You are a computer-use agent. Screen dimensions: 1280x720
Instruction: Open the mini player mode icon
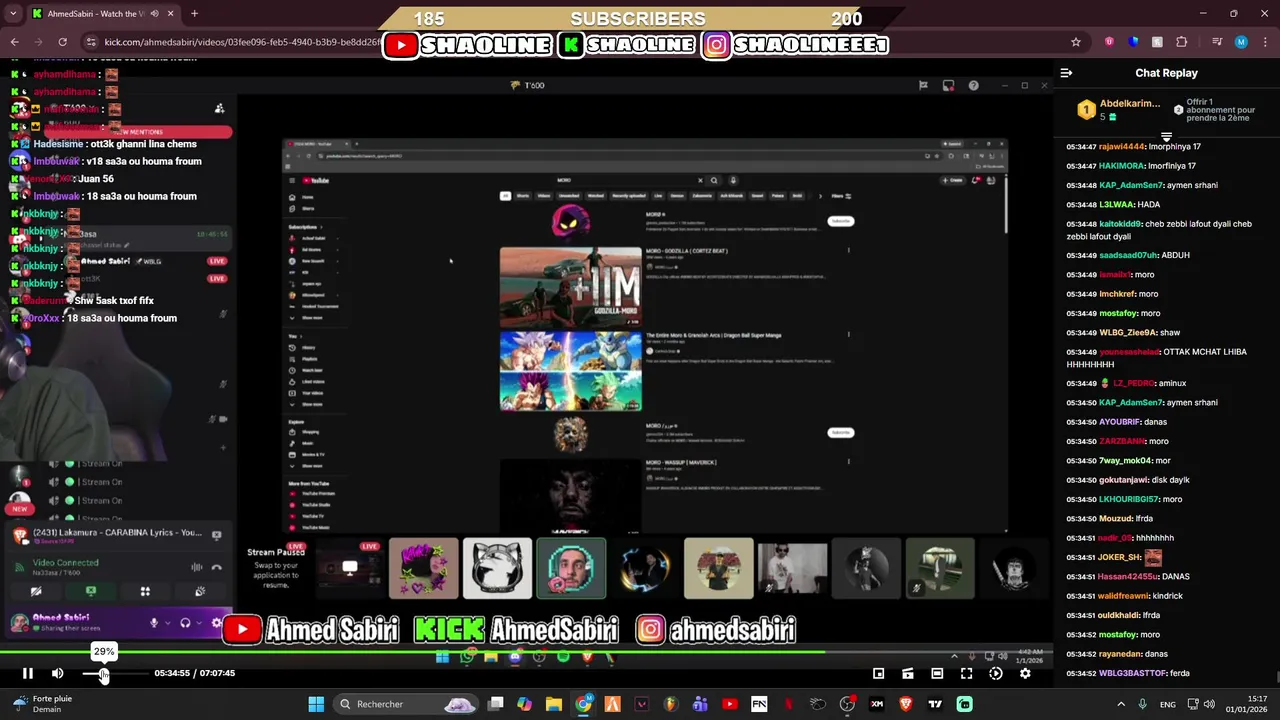(x=878, y=674)
